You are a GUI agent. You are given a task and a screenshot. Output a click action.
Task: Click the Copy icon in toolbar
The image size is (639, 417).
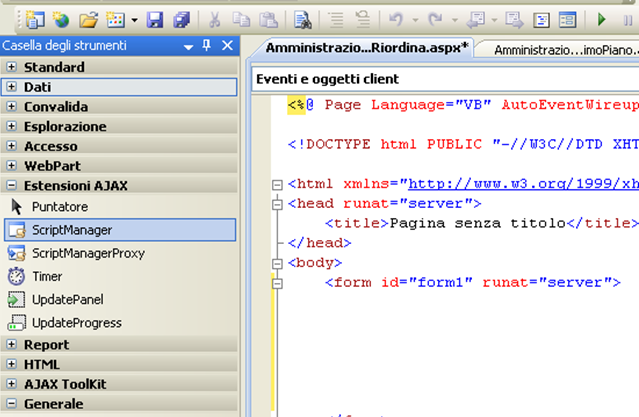pyautogui.click(x=241, y=19)
